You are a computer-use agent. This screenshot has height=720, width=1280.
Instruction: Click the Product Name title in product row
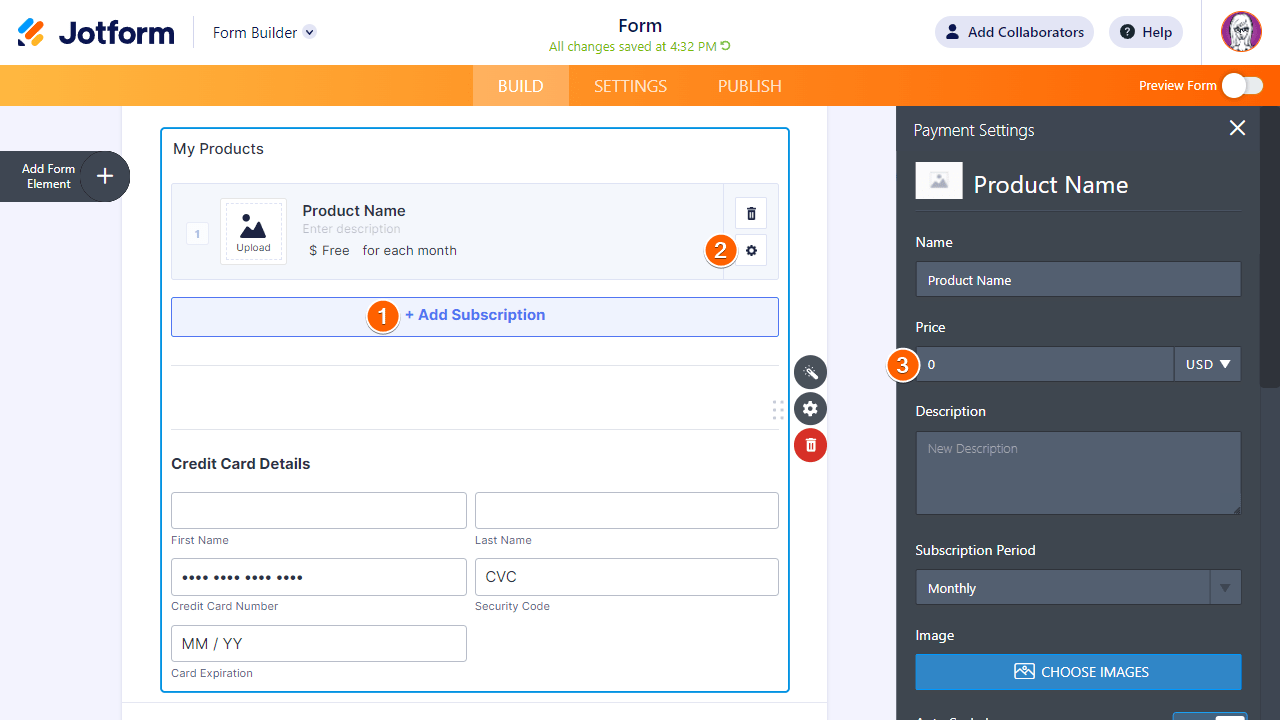click(354, 211)
